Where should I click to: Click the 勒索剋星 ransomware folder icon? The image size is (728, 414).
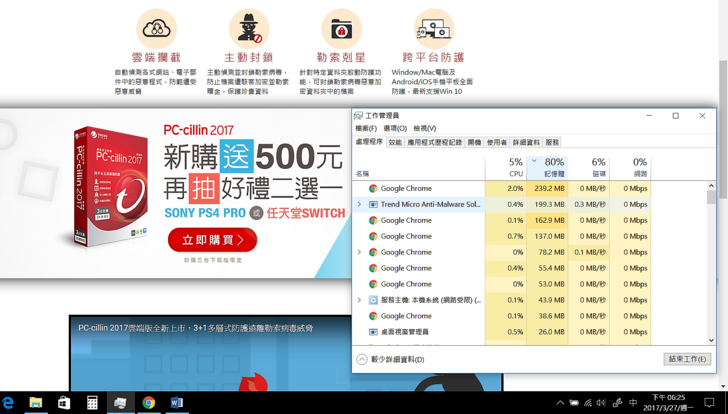(x=341, y=29)
